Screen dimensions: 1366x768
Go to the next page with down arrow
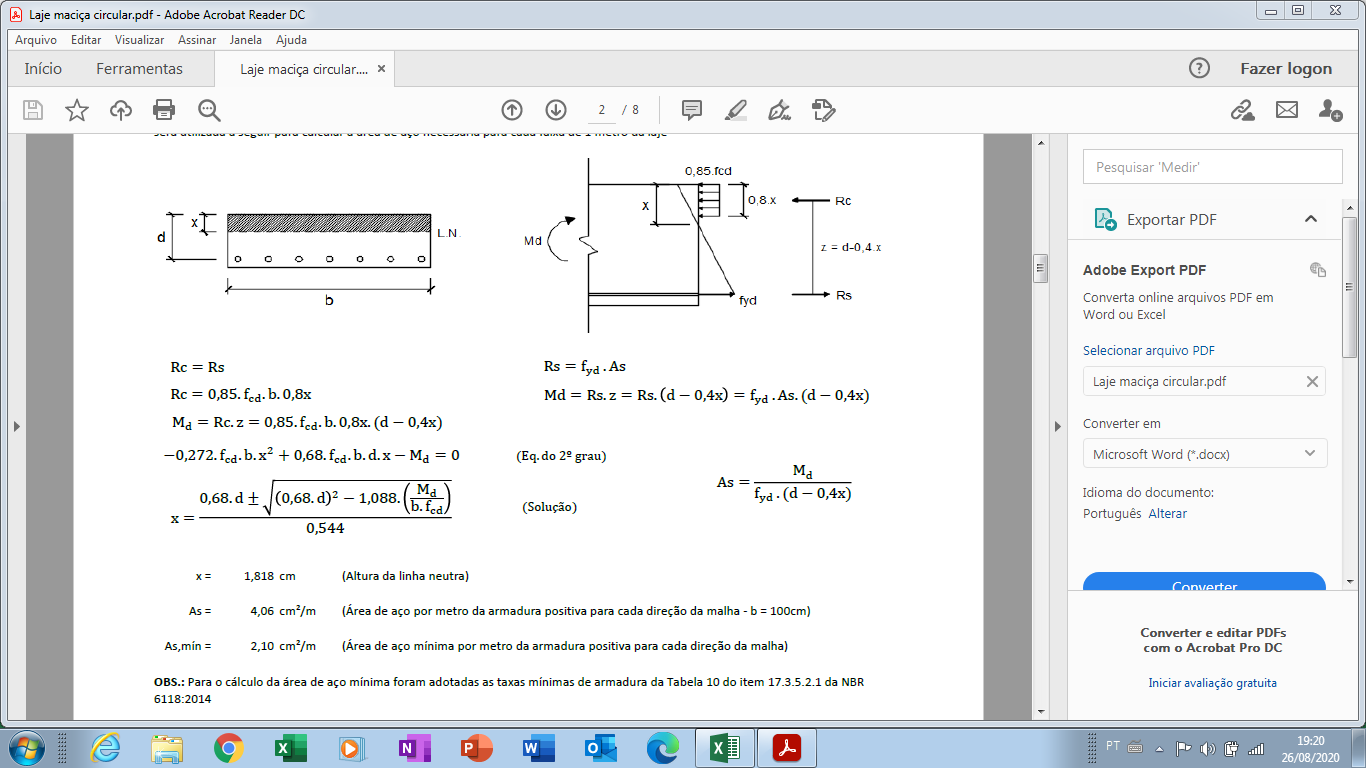(556, 110)
